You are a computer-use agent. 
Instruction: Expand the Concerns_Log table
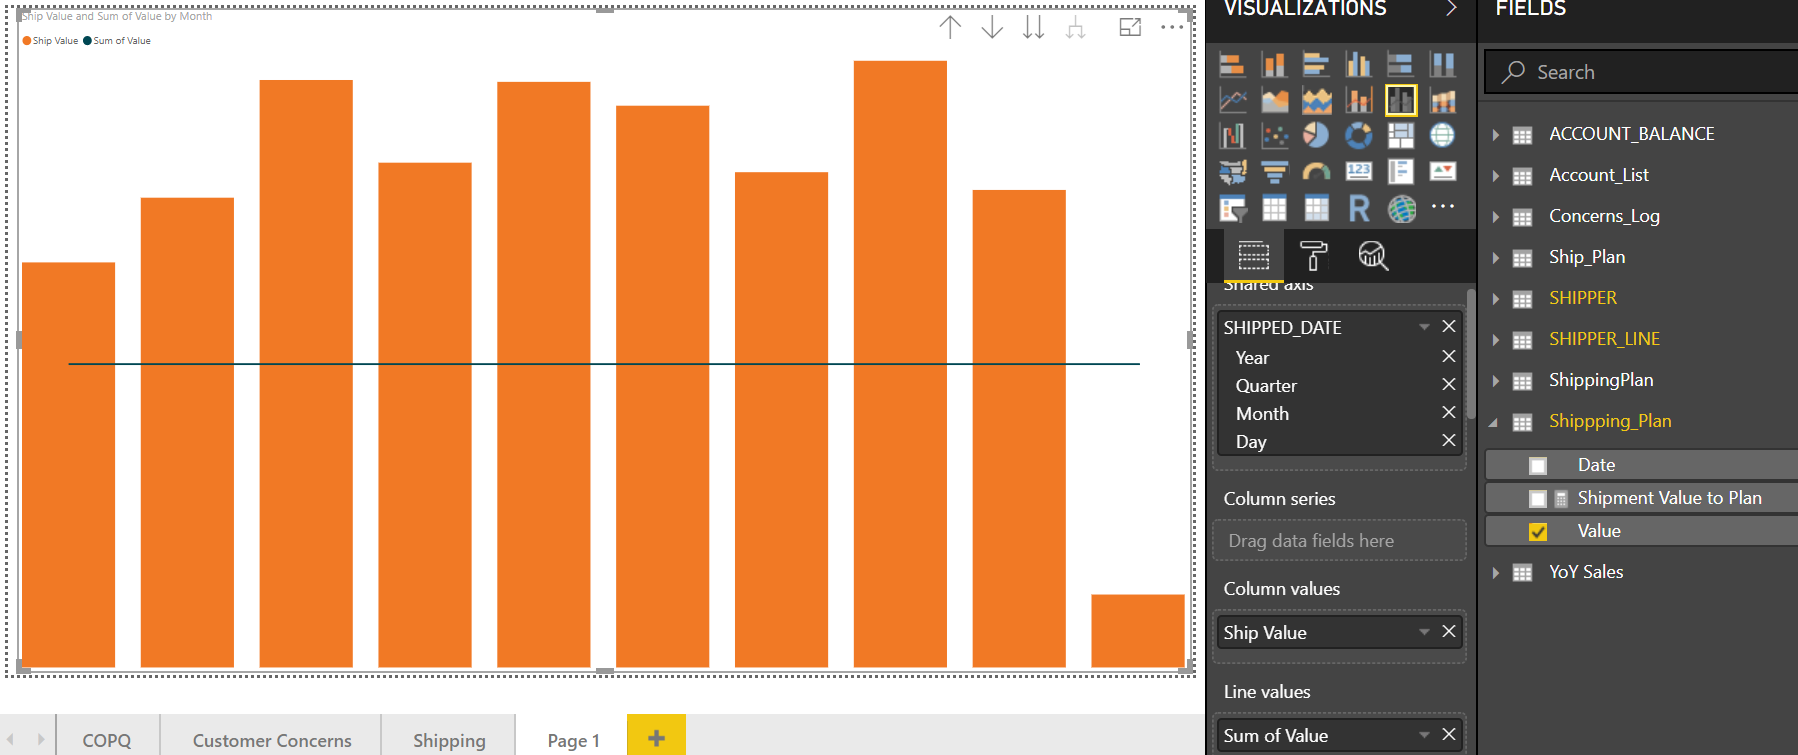1496,217
